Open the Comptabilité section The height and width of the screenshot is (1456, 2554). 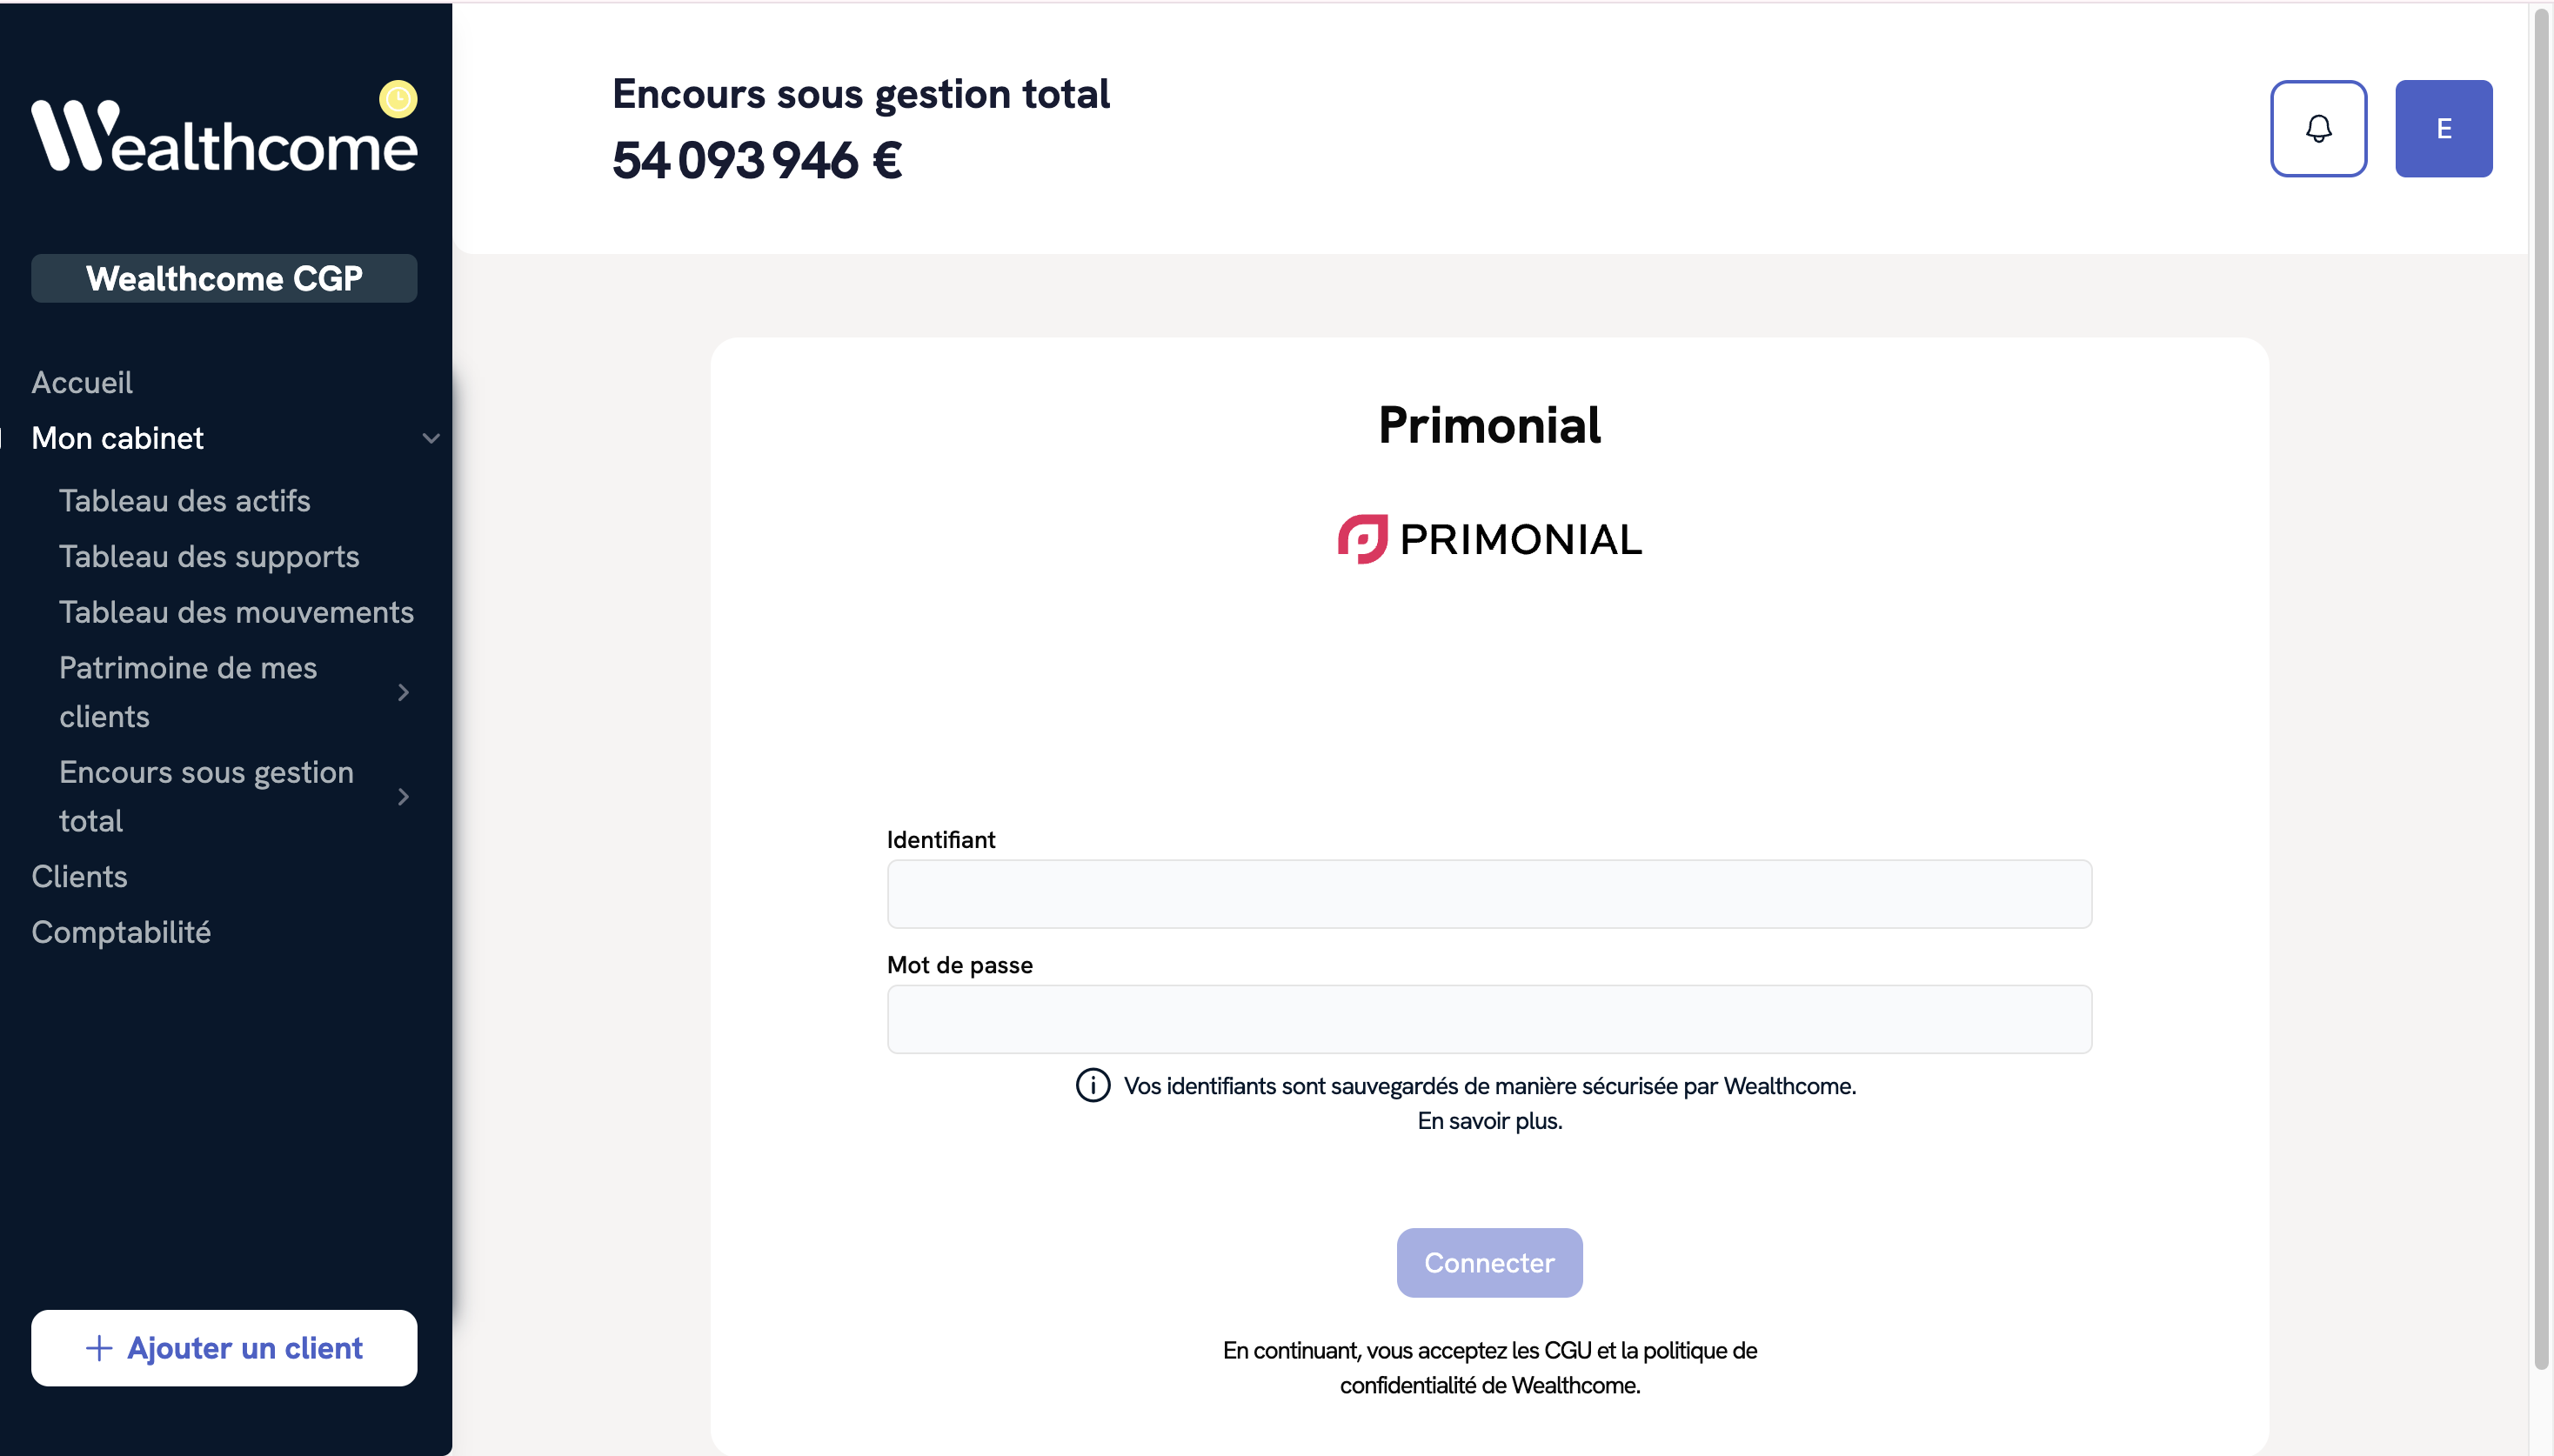121,932
